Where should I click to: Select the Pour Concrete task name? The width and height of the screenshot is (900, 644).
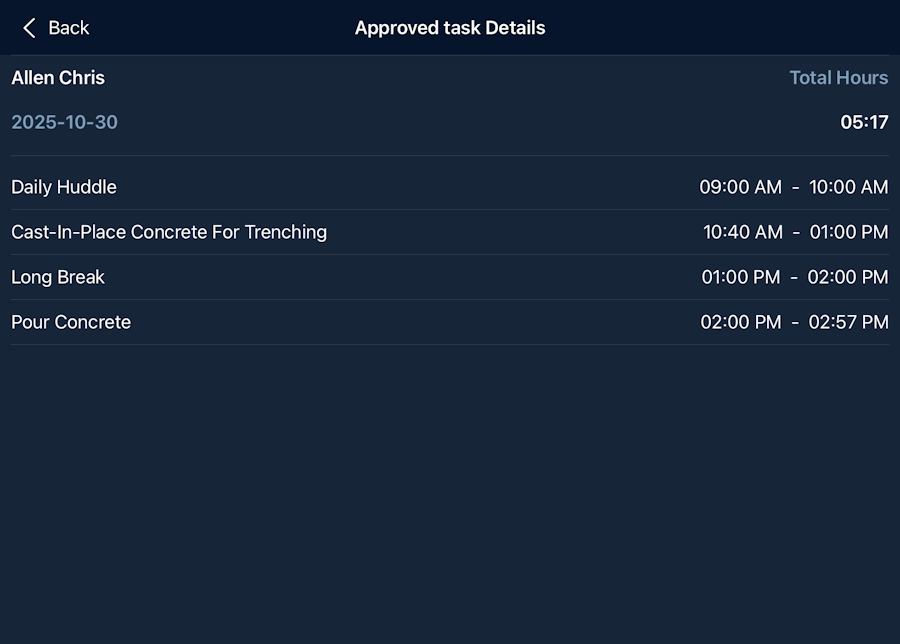click(71, 322)
